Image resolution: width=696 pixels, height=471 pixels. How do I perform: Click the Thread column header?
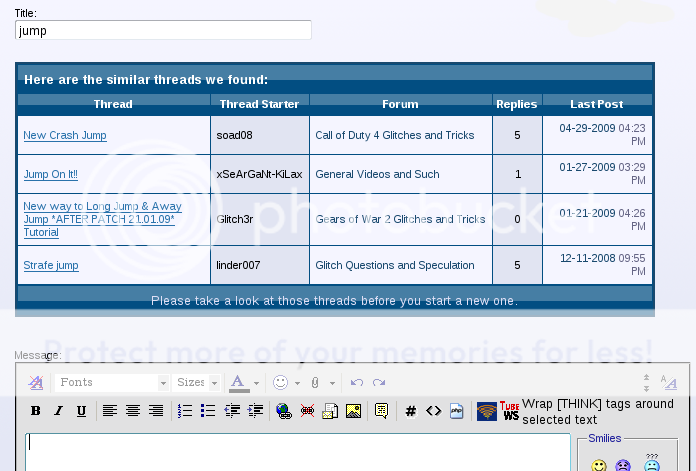113,104
